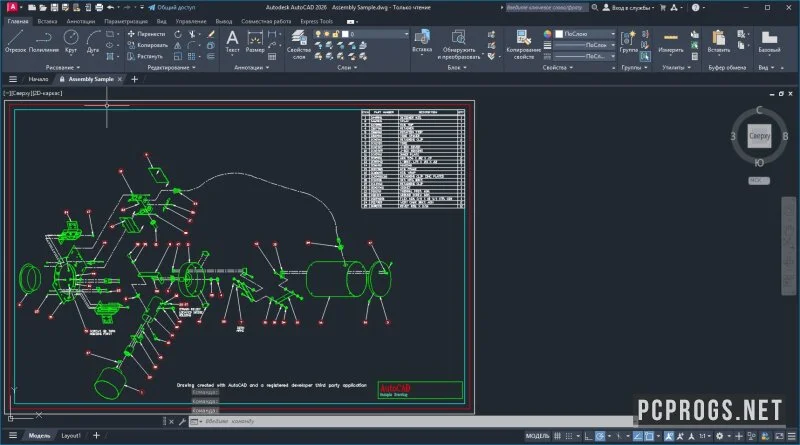Expand the Редактирование panel

coord(171,67)
